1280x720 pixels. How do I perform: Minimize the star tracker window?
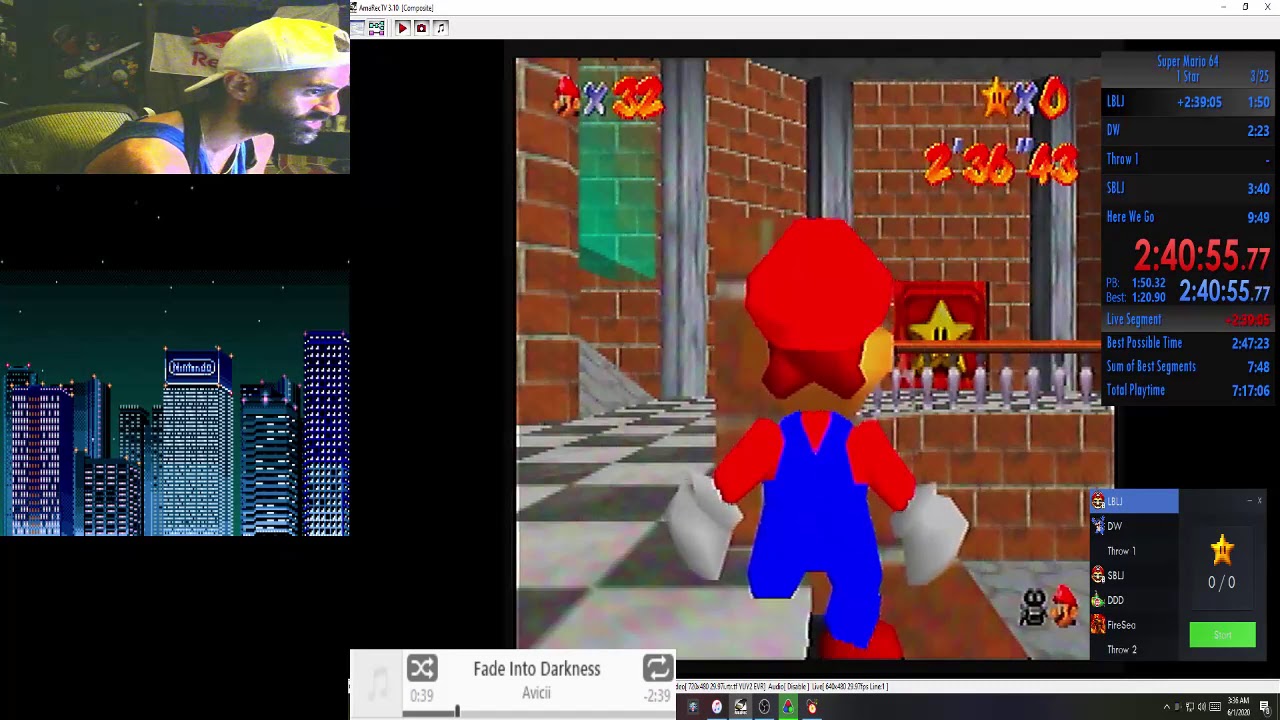click(x=1249, y=500)
